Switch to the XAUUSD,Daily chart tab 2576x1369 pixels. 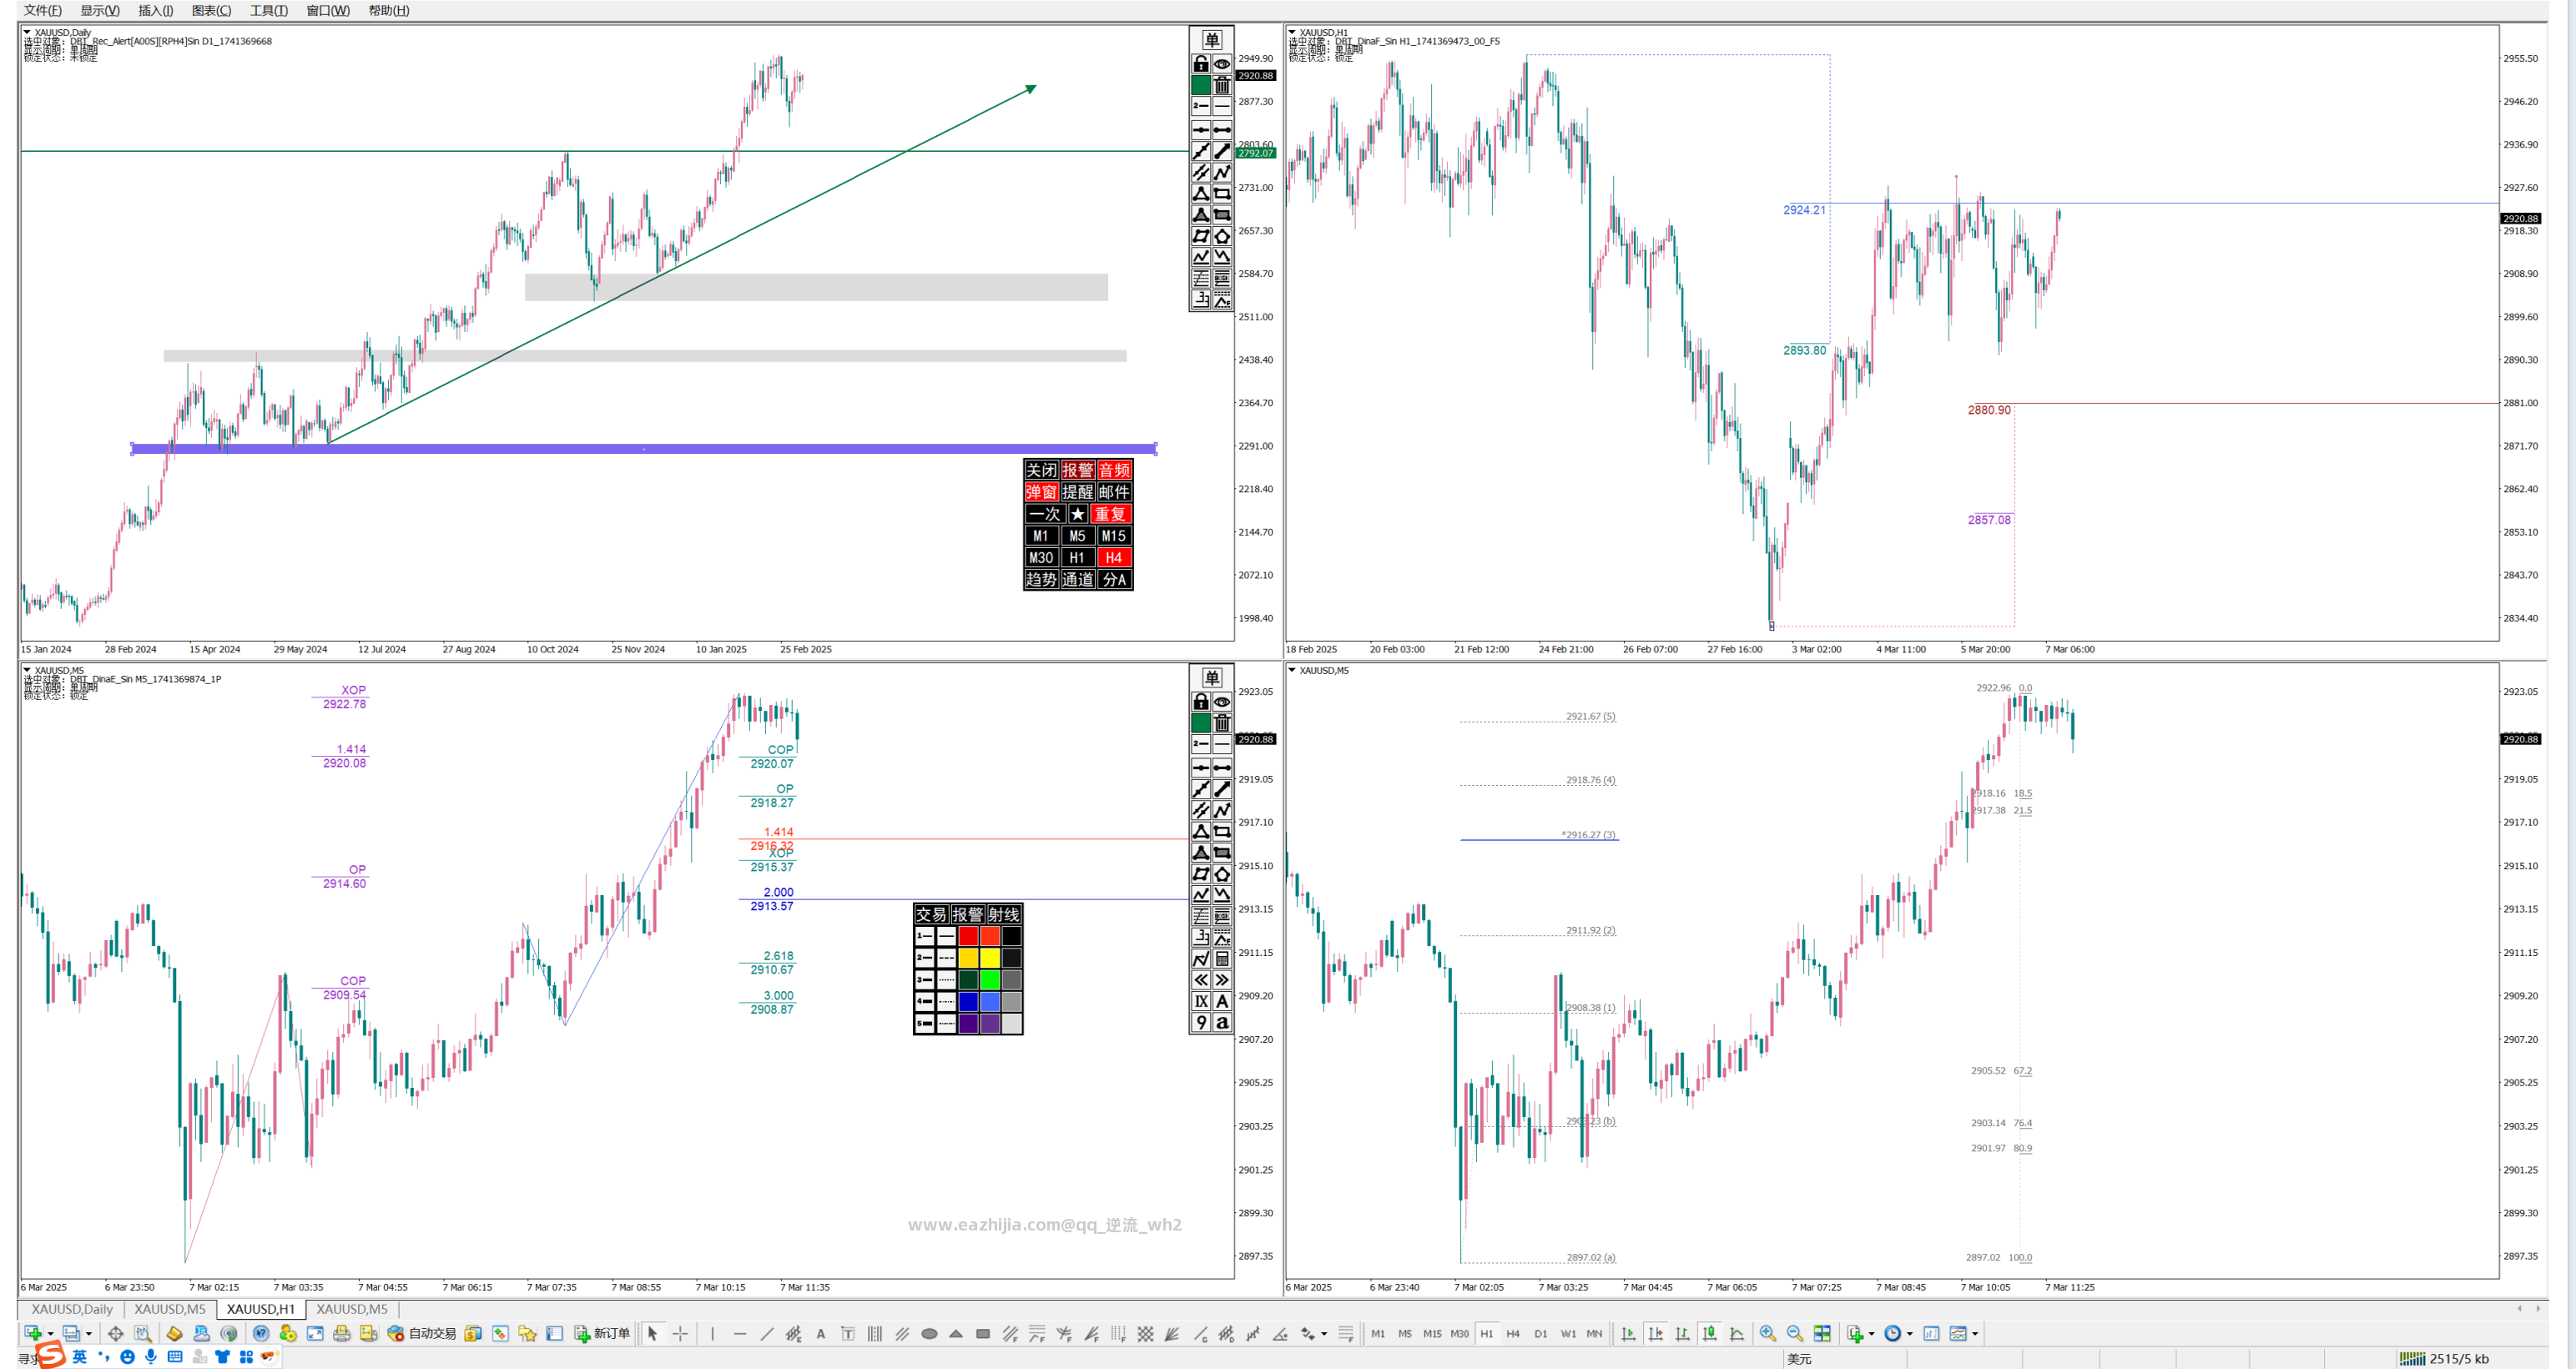pyautogui.click(x=72, y=1309)
